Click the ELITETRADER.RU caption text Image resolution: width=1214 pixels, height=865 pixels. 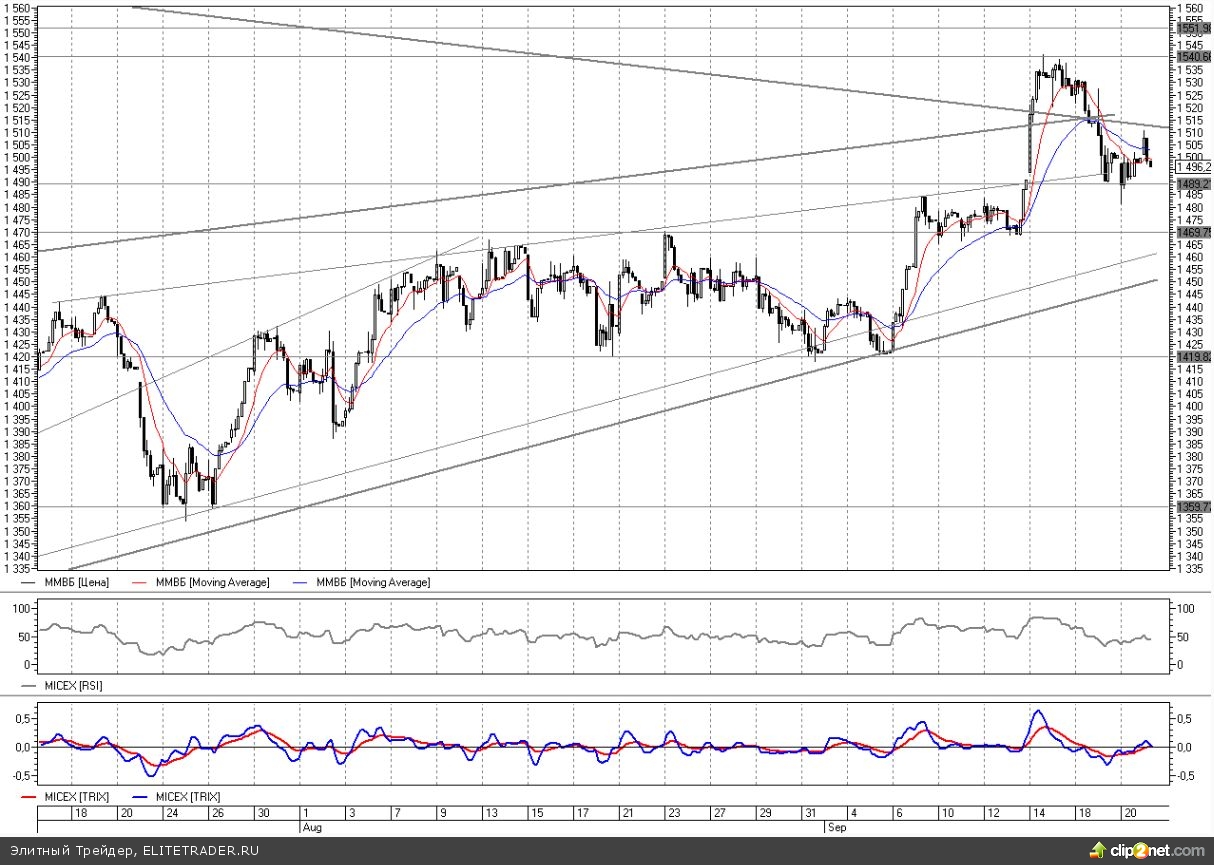(x=134, y=850)
